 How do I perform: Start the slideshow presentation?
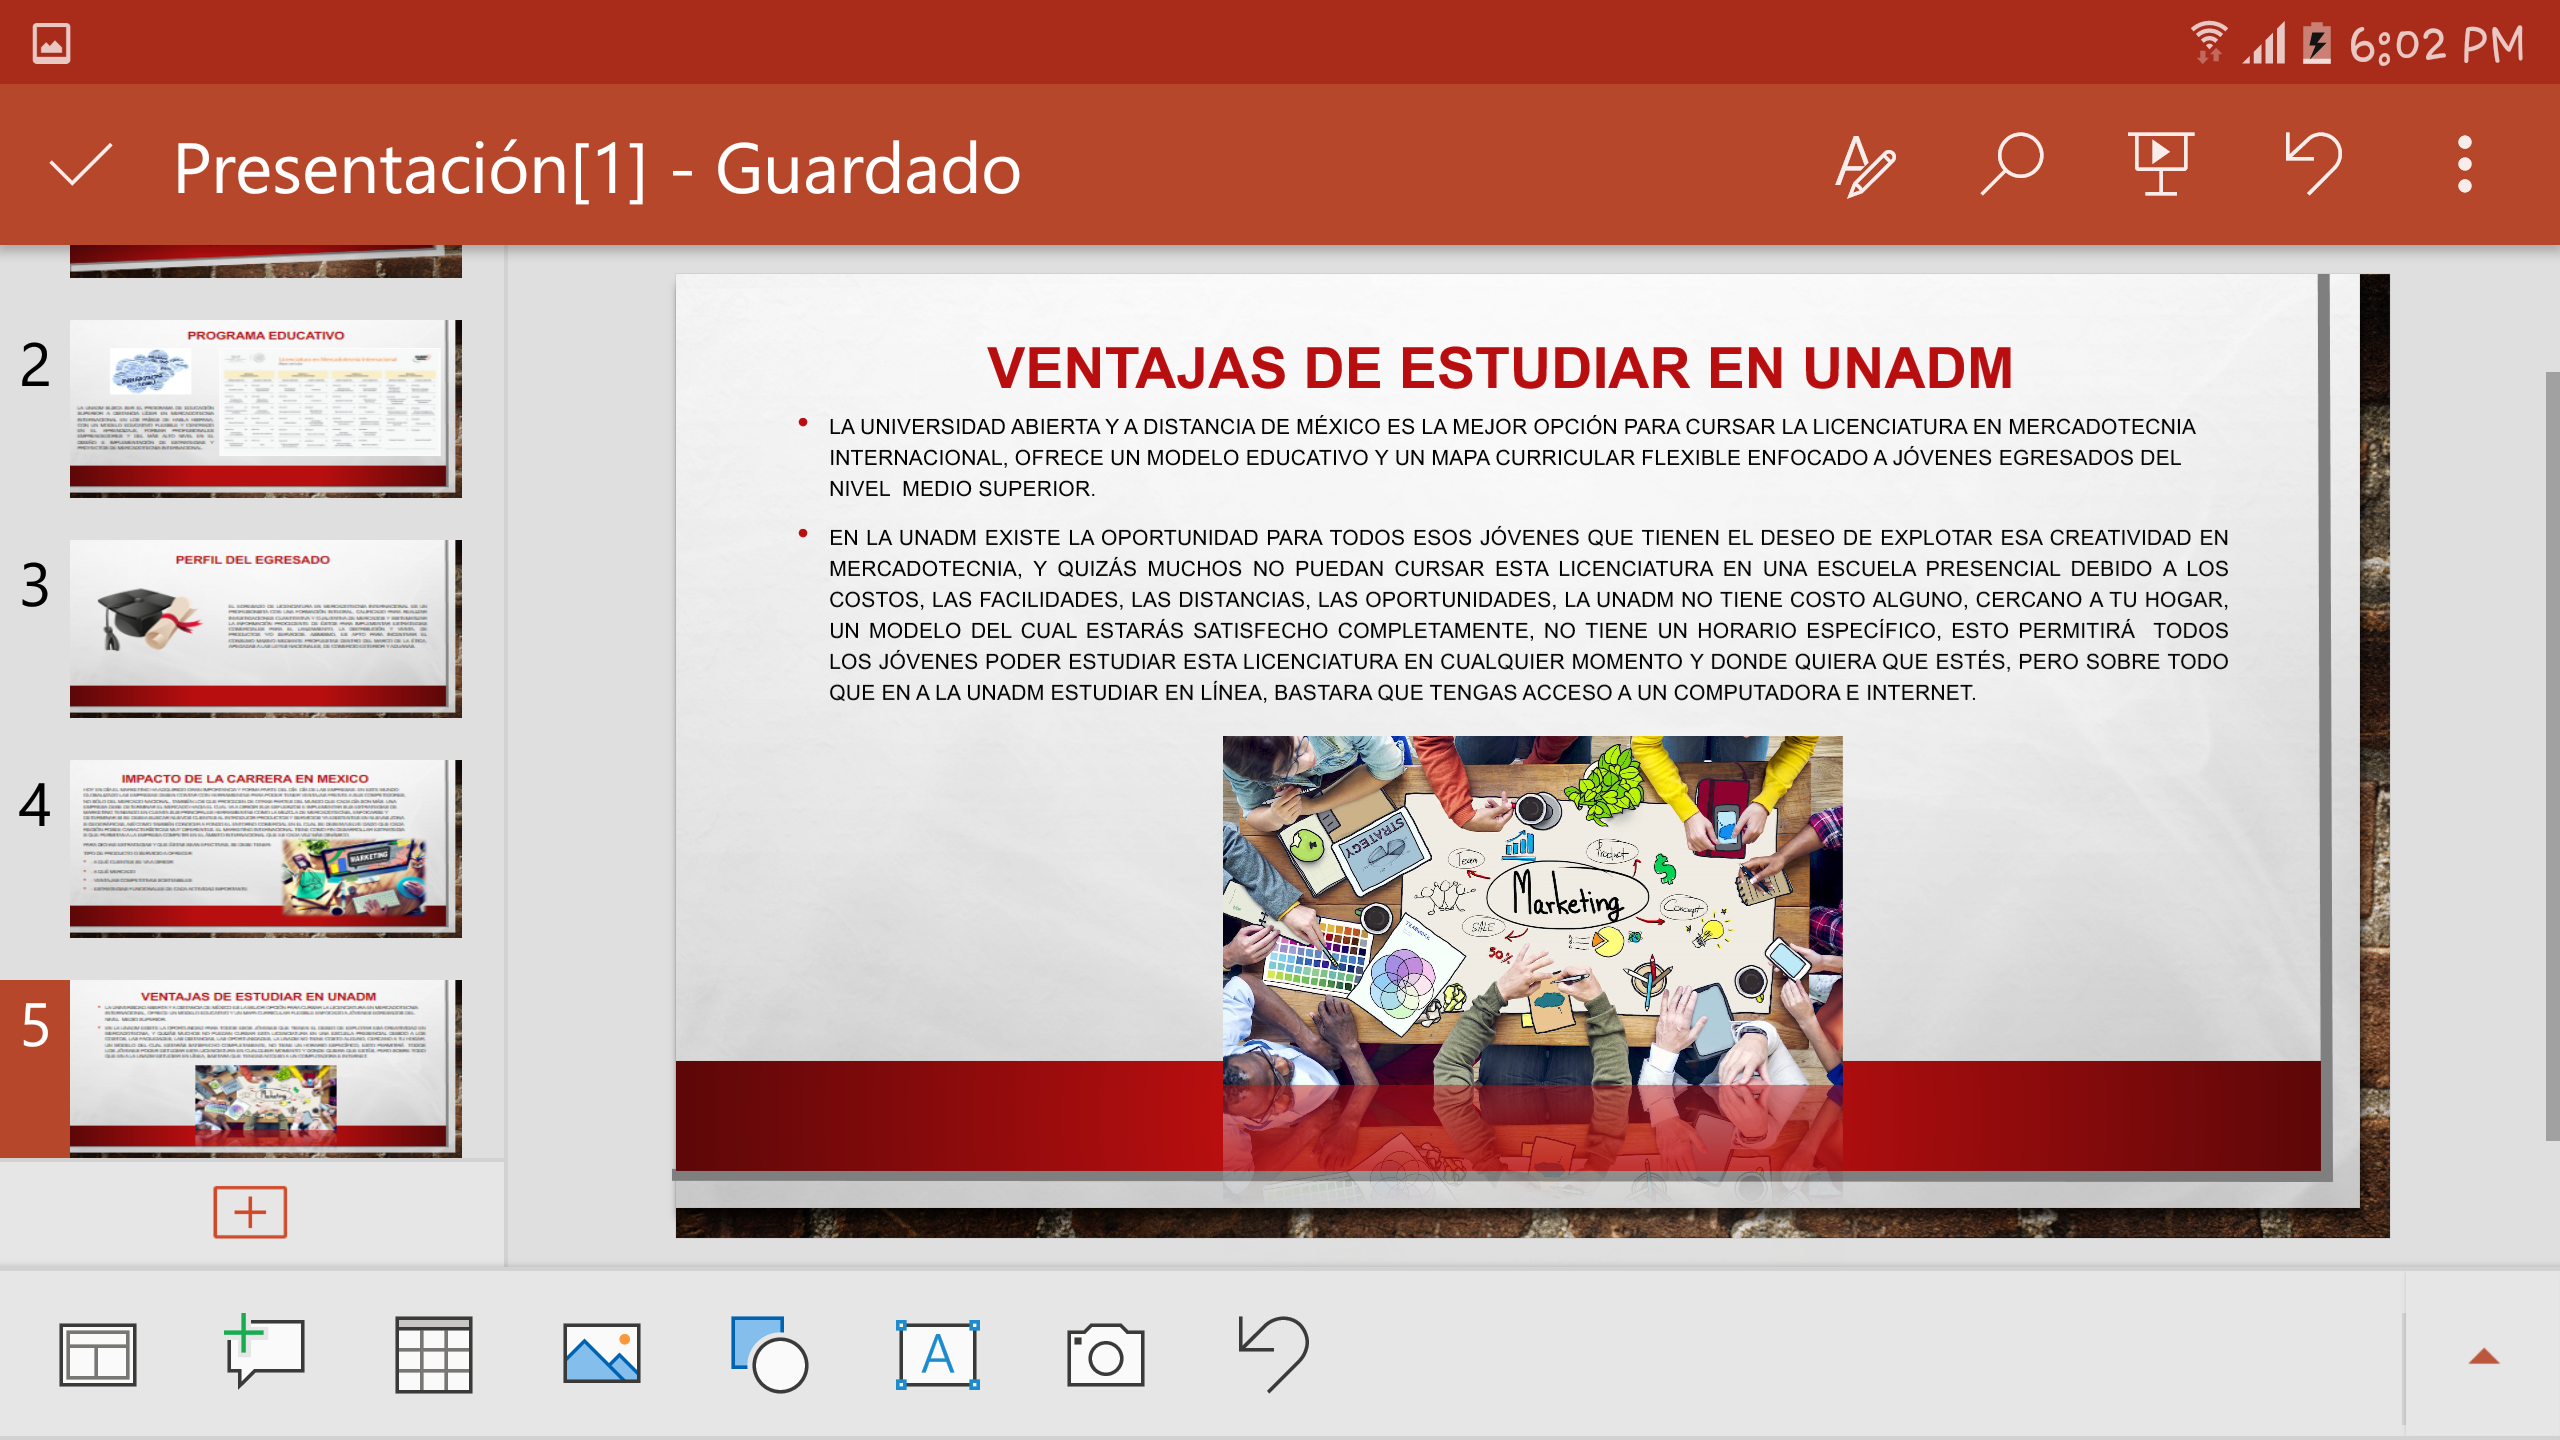click(x=2161, y=164)
